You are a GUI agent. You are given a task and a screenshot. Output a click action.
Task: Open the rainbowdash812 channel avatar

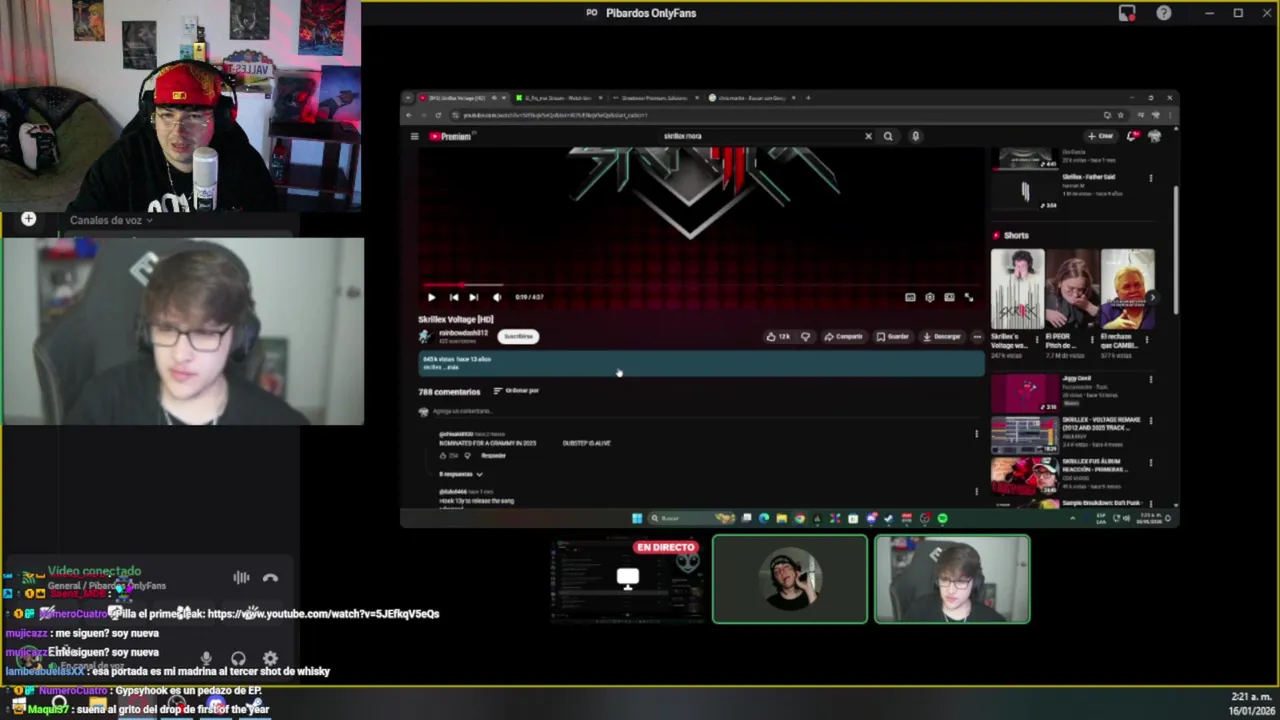(x=425, y=337)
